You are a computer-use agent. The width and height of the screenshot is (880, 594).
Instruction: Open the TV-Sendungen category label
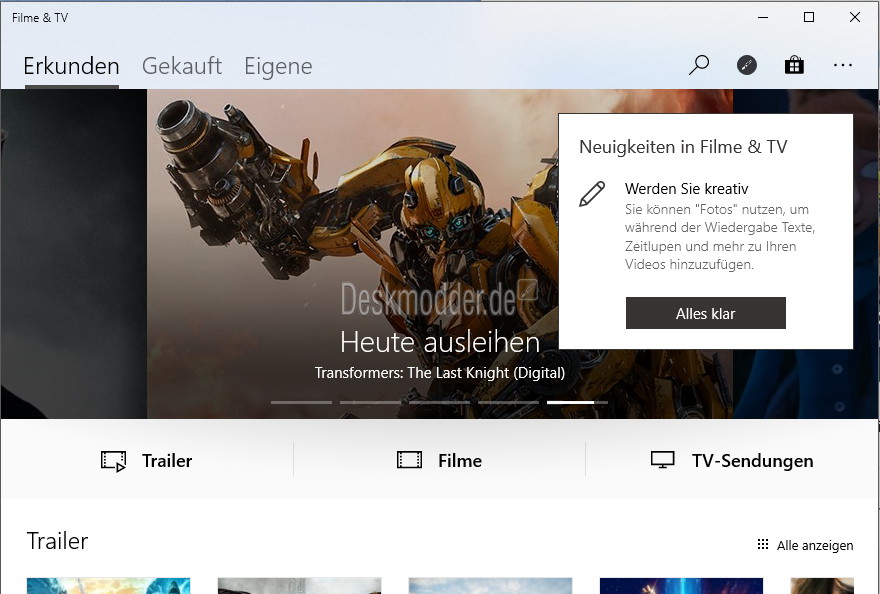753,461
